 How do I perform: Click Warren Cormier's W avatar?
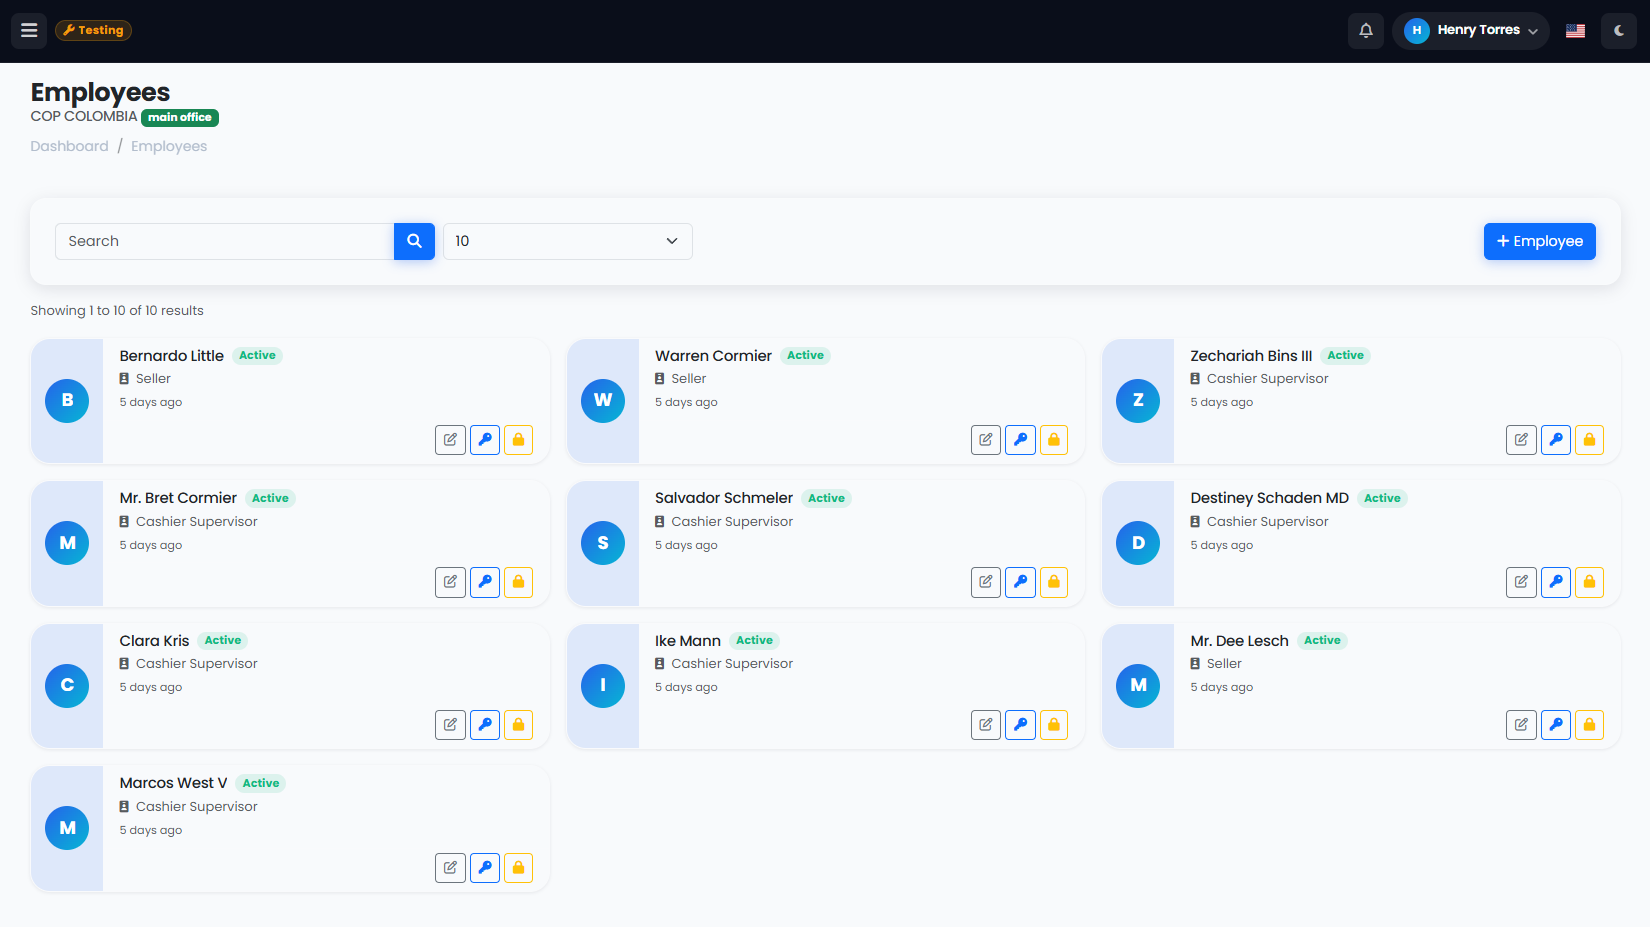603,400
